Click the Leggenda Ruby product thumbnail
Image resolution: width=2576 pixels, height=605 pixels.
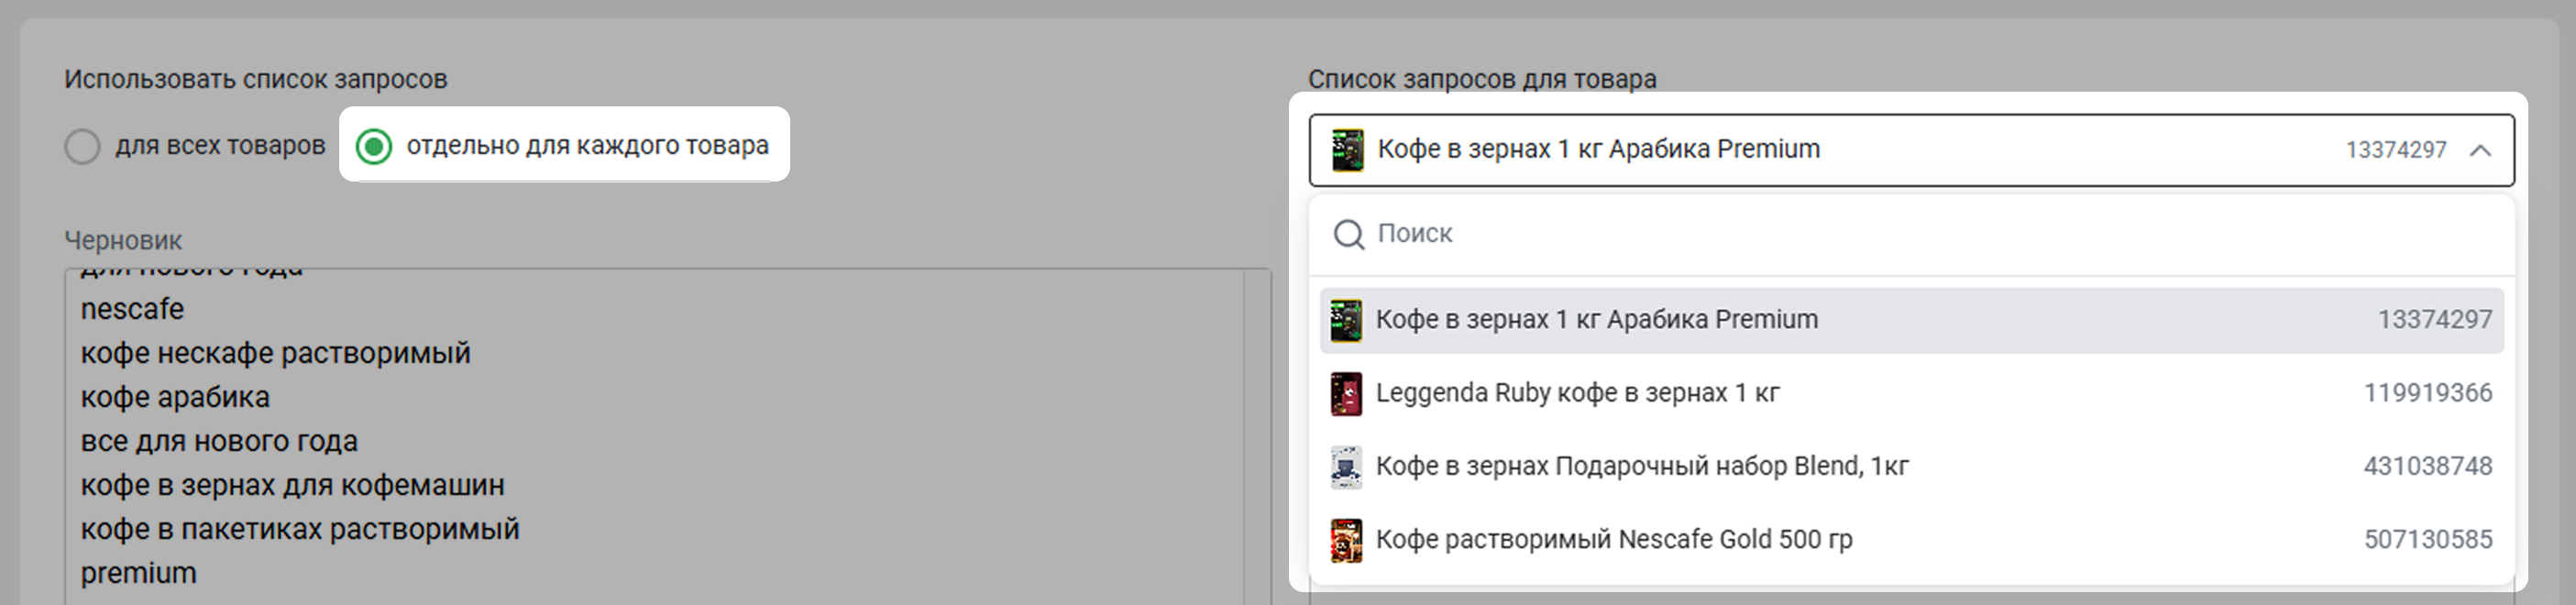[1346, 394]
